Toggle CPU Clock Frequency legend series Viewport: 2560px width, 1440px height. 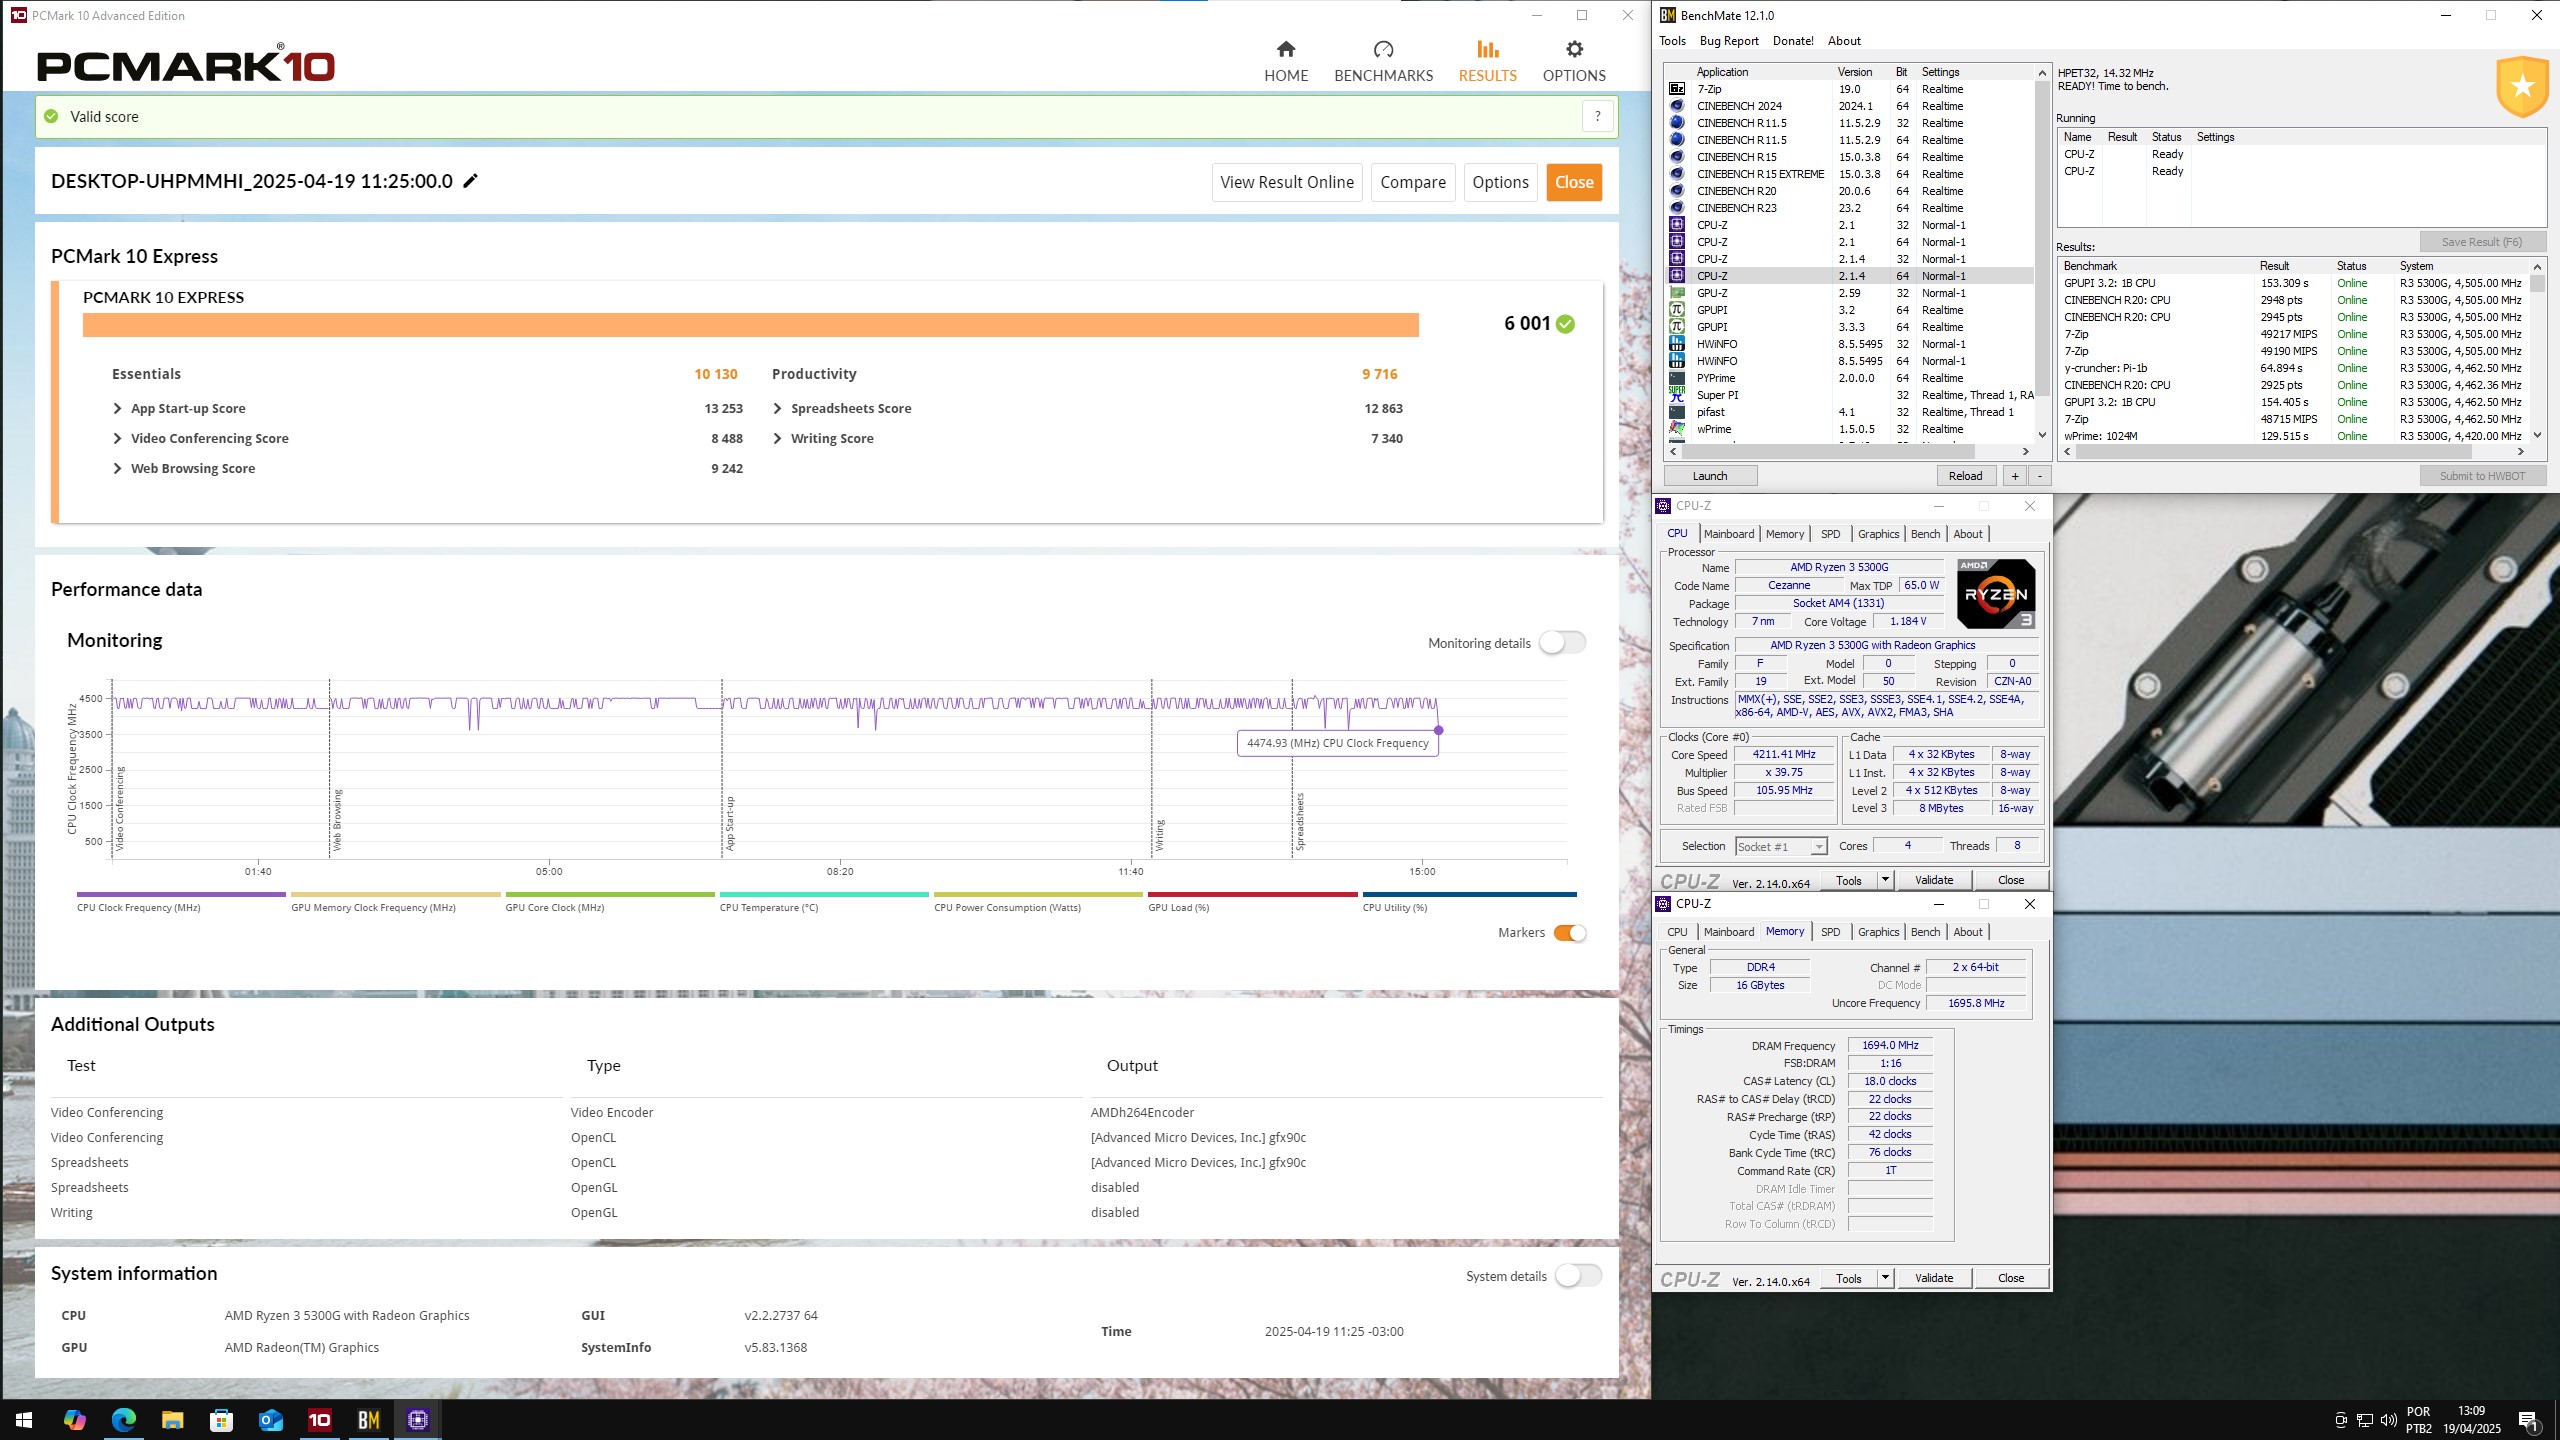click(181, 901)
